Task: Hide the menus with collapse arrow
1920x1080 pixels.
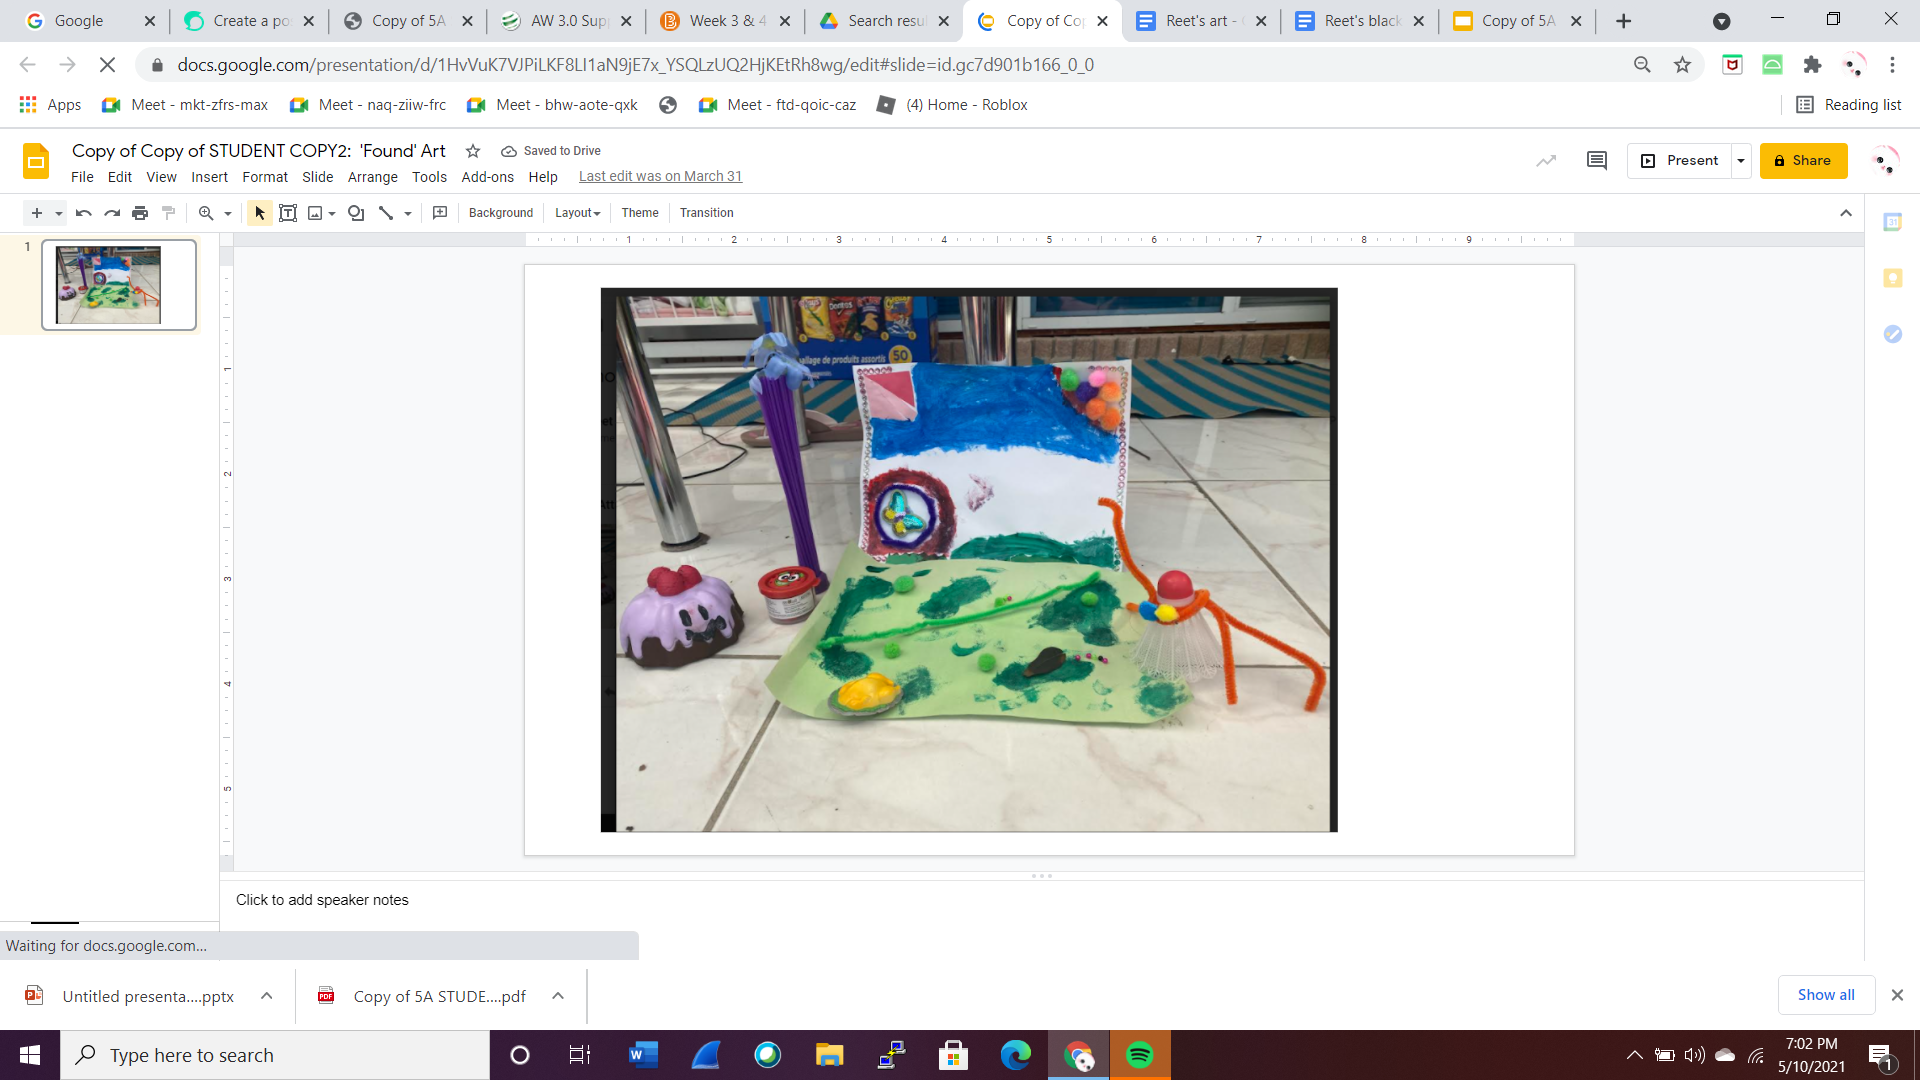Action: click(x=1846, y=213)
